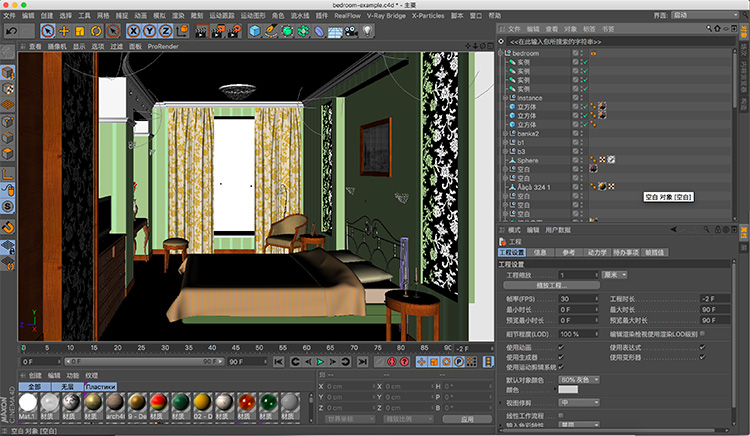
Task: Toggle the Autokeying button in timeline
Action: tap(392, 362)
